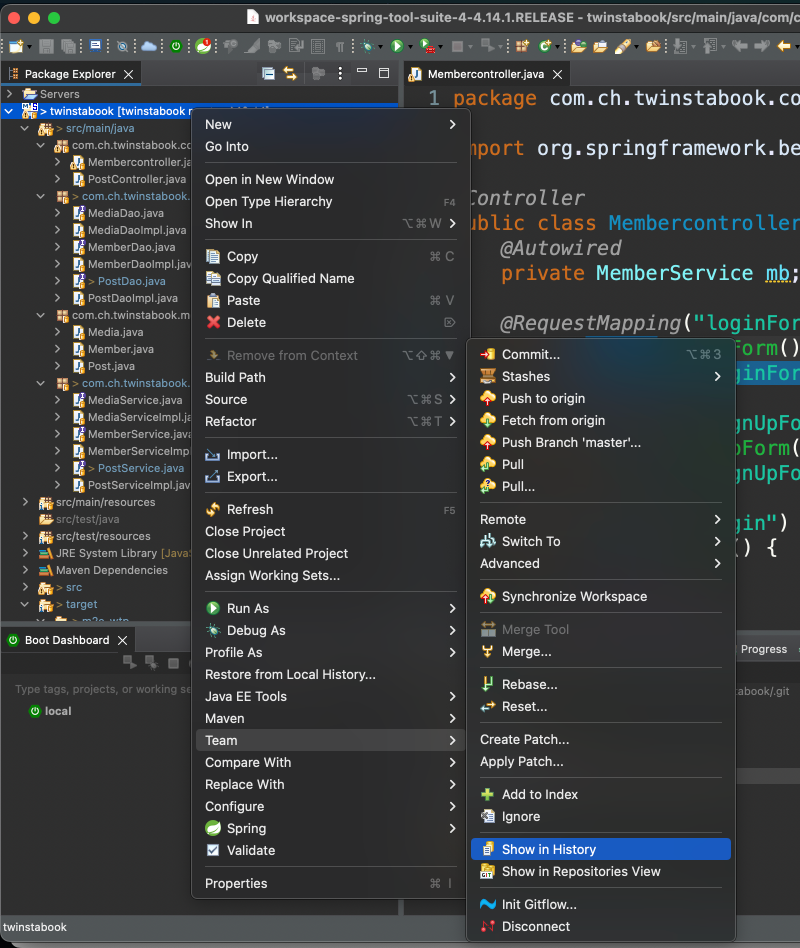
Task: Click the Fetch from origin menu icon
Action: 487,420
